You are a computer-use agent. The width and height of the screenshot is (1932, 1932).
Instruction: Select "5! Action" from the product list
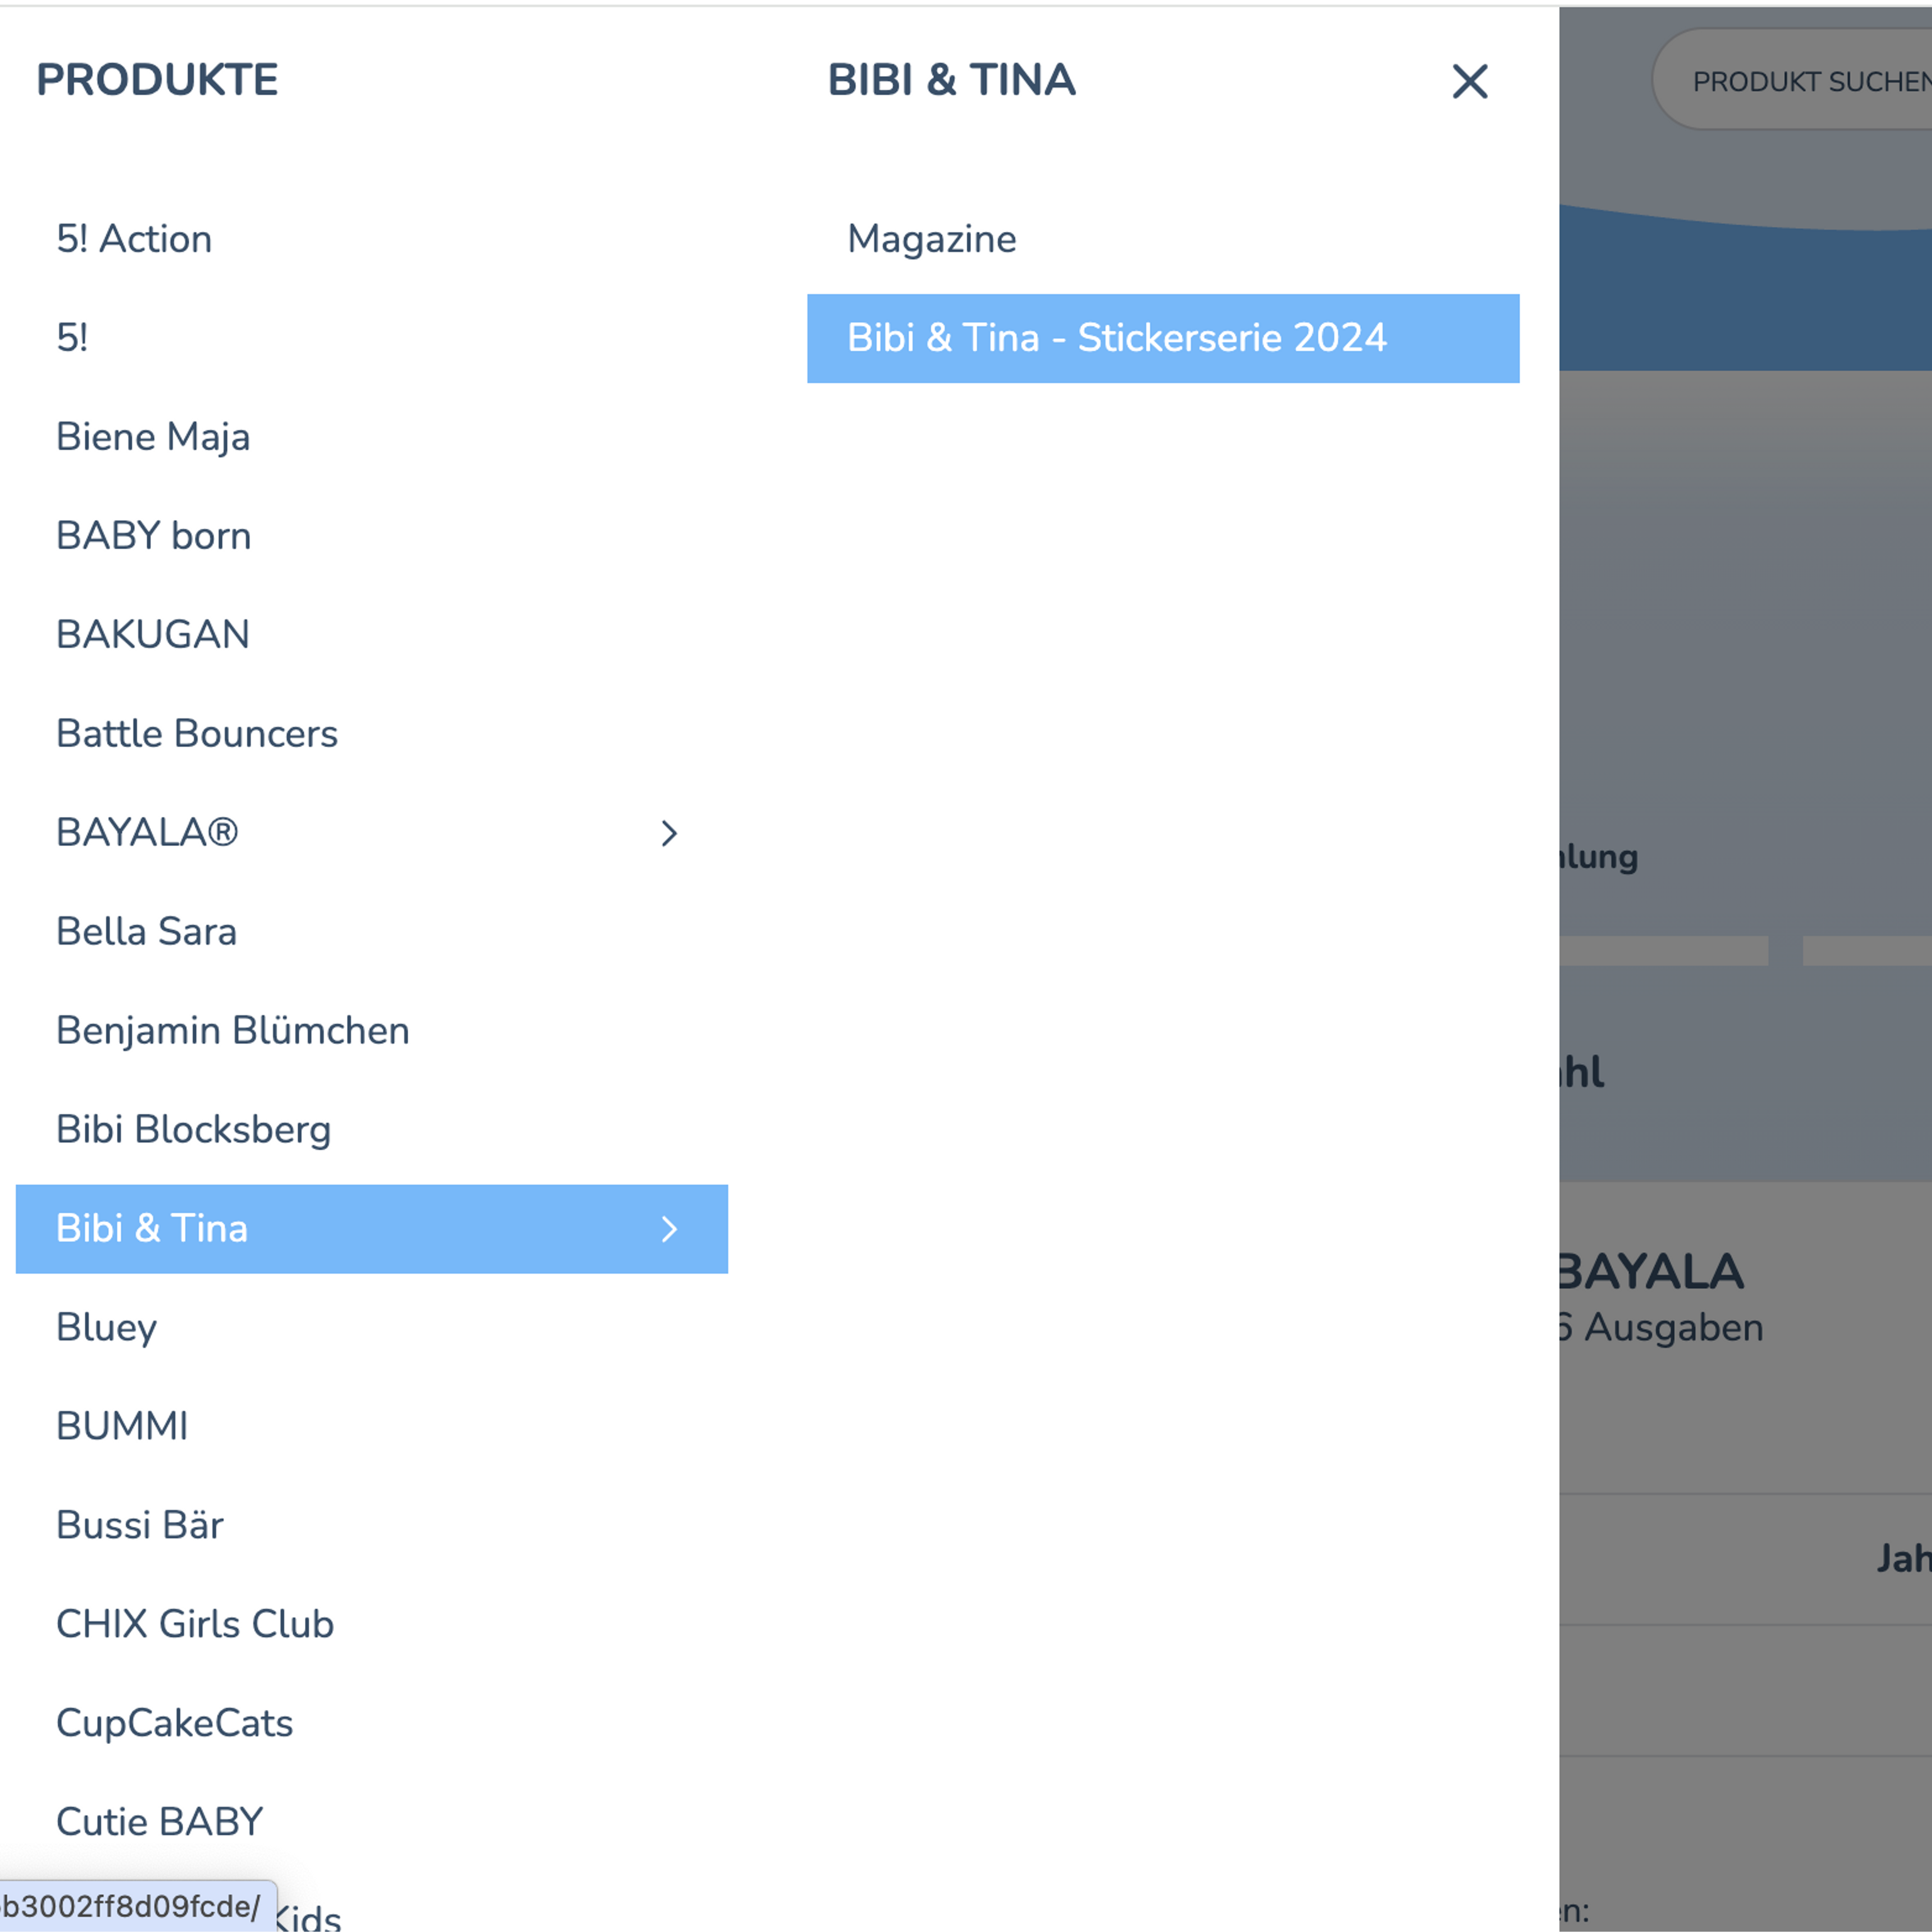[x=134, y=239]
